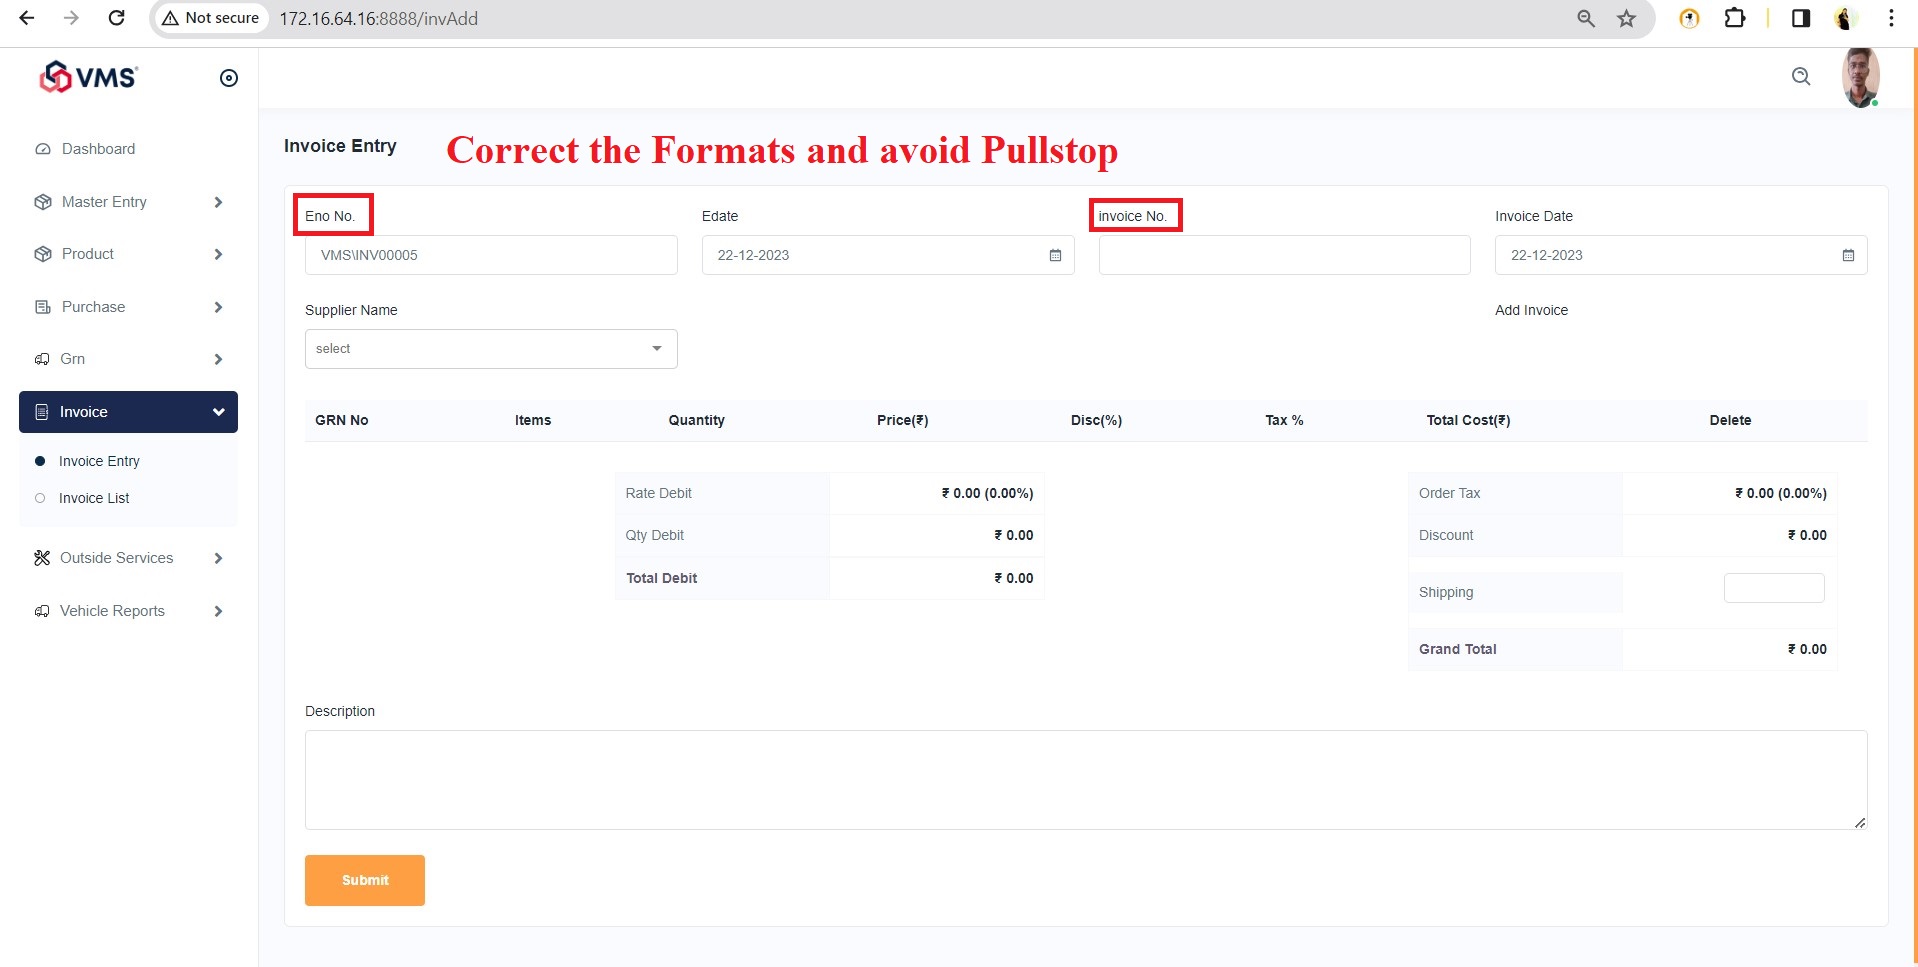Open the Invoice Date calendar icon
The width and height of the screenshot is (1918, 967).
pyautogui.click(x=1848, y=256)
